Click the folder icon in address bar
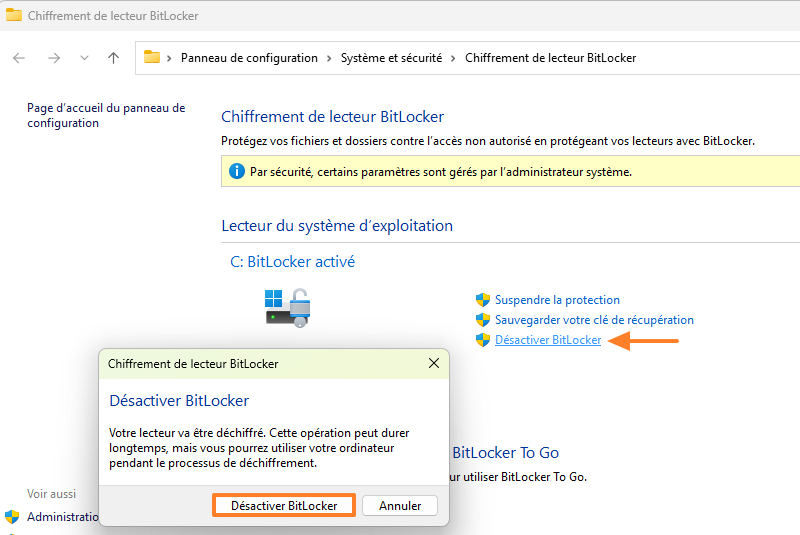This screenshot has width=800, height=535. [152, 57]
